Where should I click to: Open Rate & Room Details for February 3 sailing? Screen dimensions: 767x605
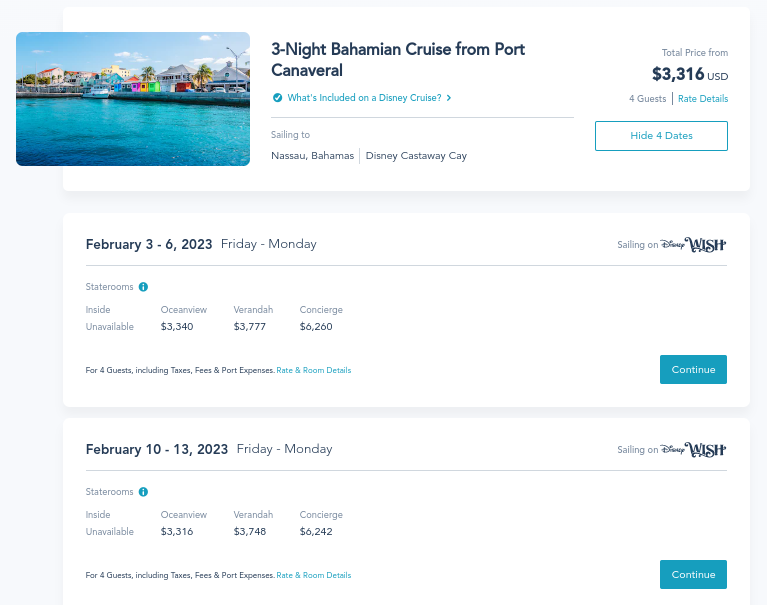pos(314,370)
